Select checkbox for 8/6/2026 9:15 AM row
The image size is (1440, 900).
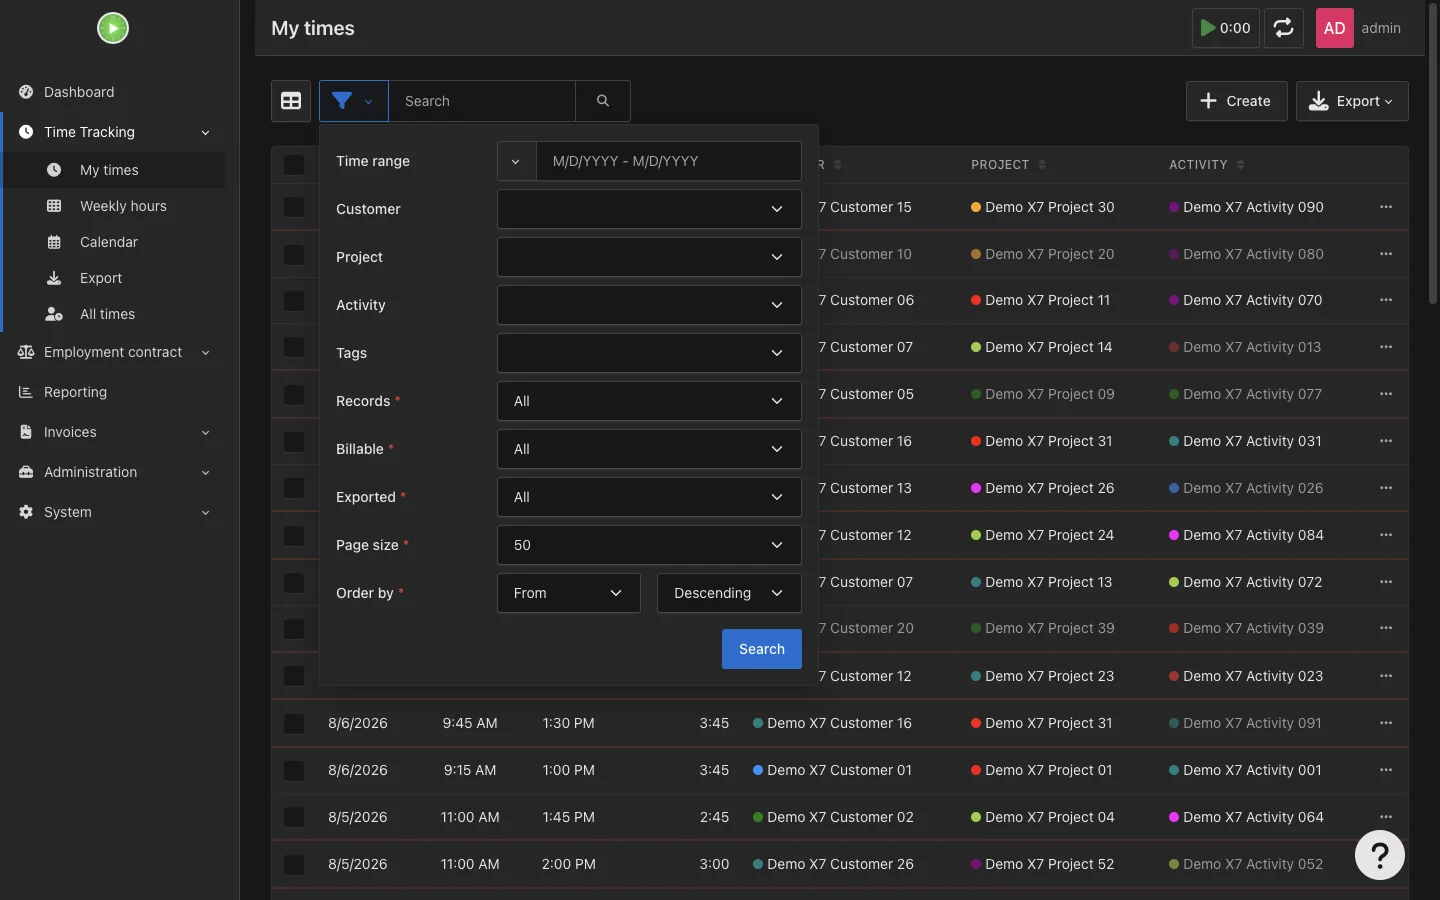(x=293, y=770)
